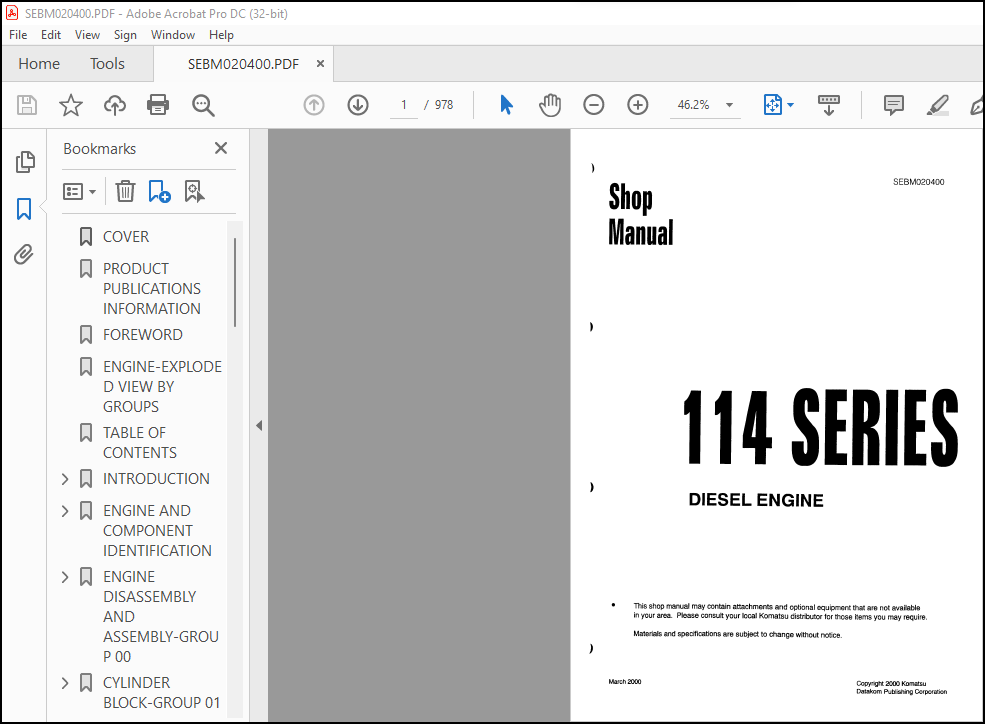Expand the INTRODUCTION bookmark
This screenshot has width=985, height=724.
click(65, 479)
